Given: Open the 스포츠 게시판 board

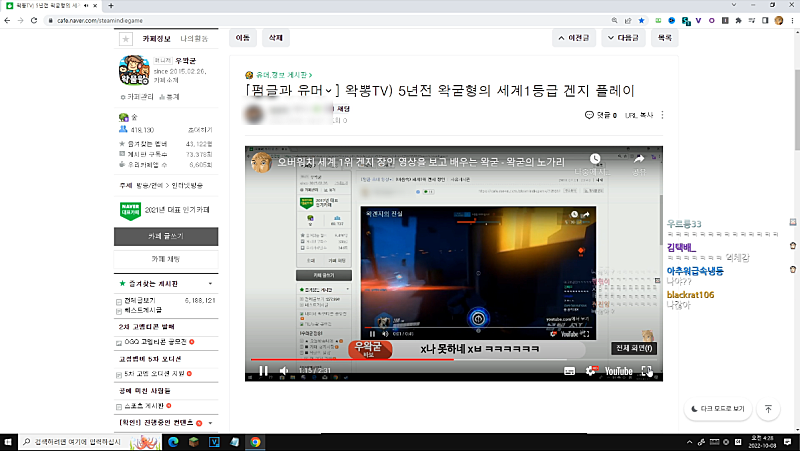Looking at the screenshot, I should 144,406.
